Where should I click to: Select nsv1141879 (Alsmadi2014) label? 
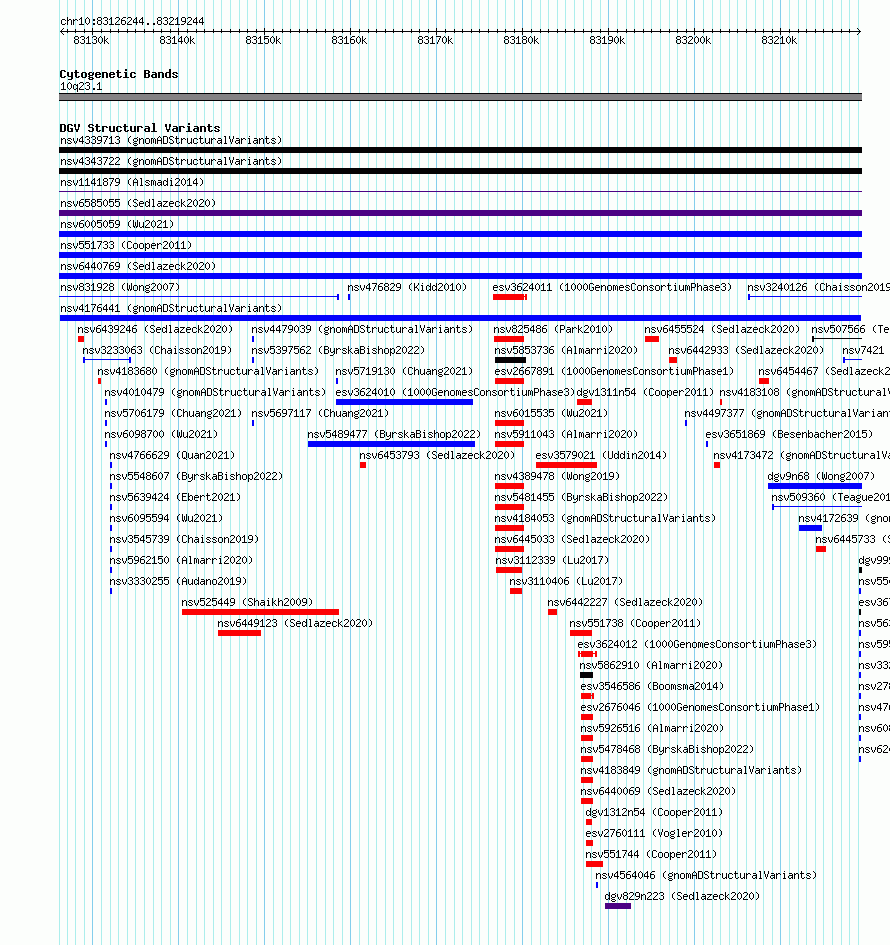pyautogui.click(x=132, y=182)
